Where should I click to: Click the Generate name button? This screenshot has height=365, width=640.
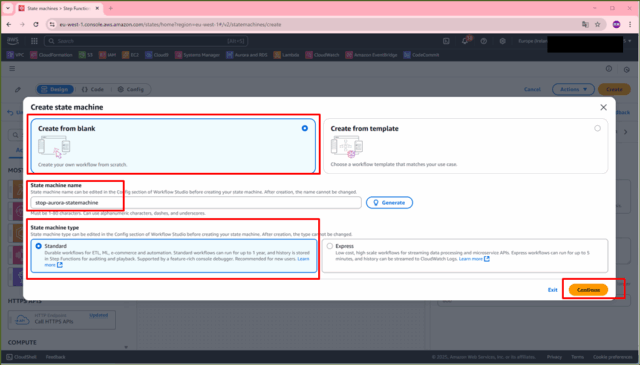(389, 203)
